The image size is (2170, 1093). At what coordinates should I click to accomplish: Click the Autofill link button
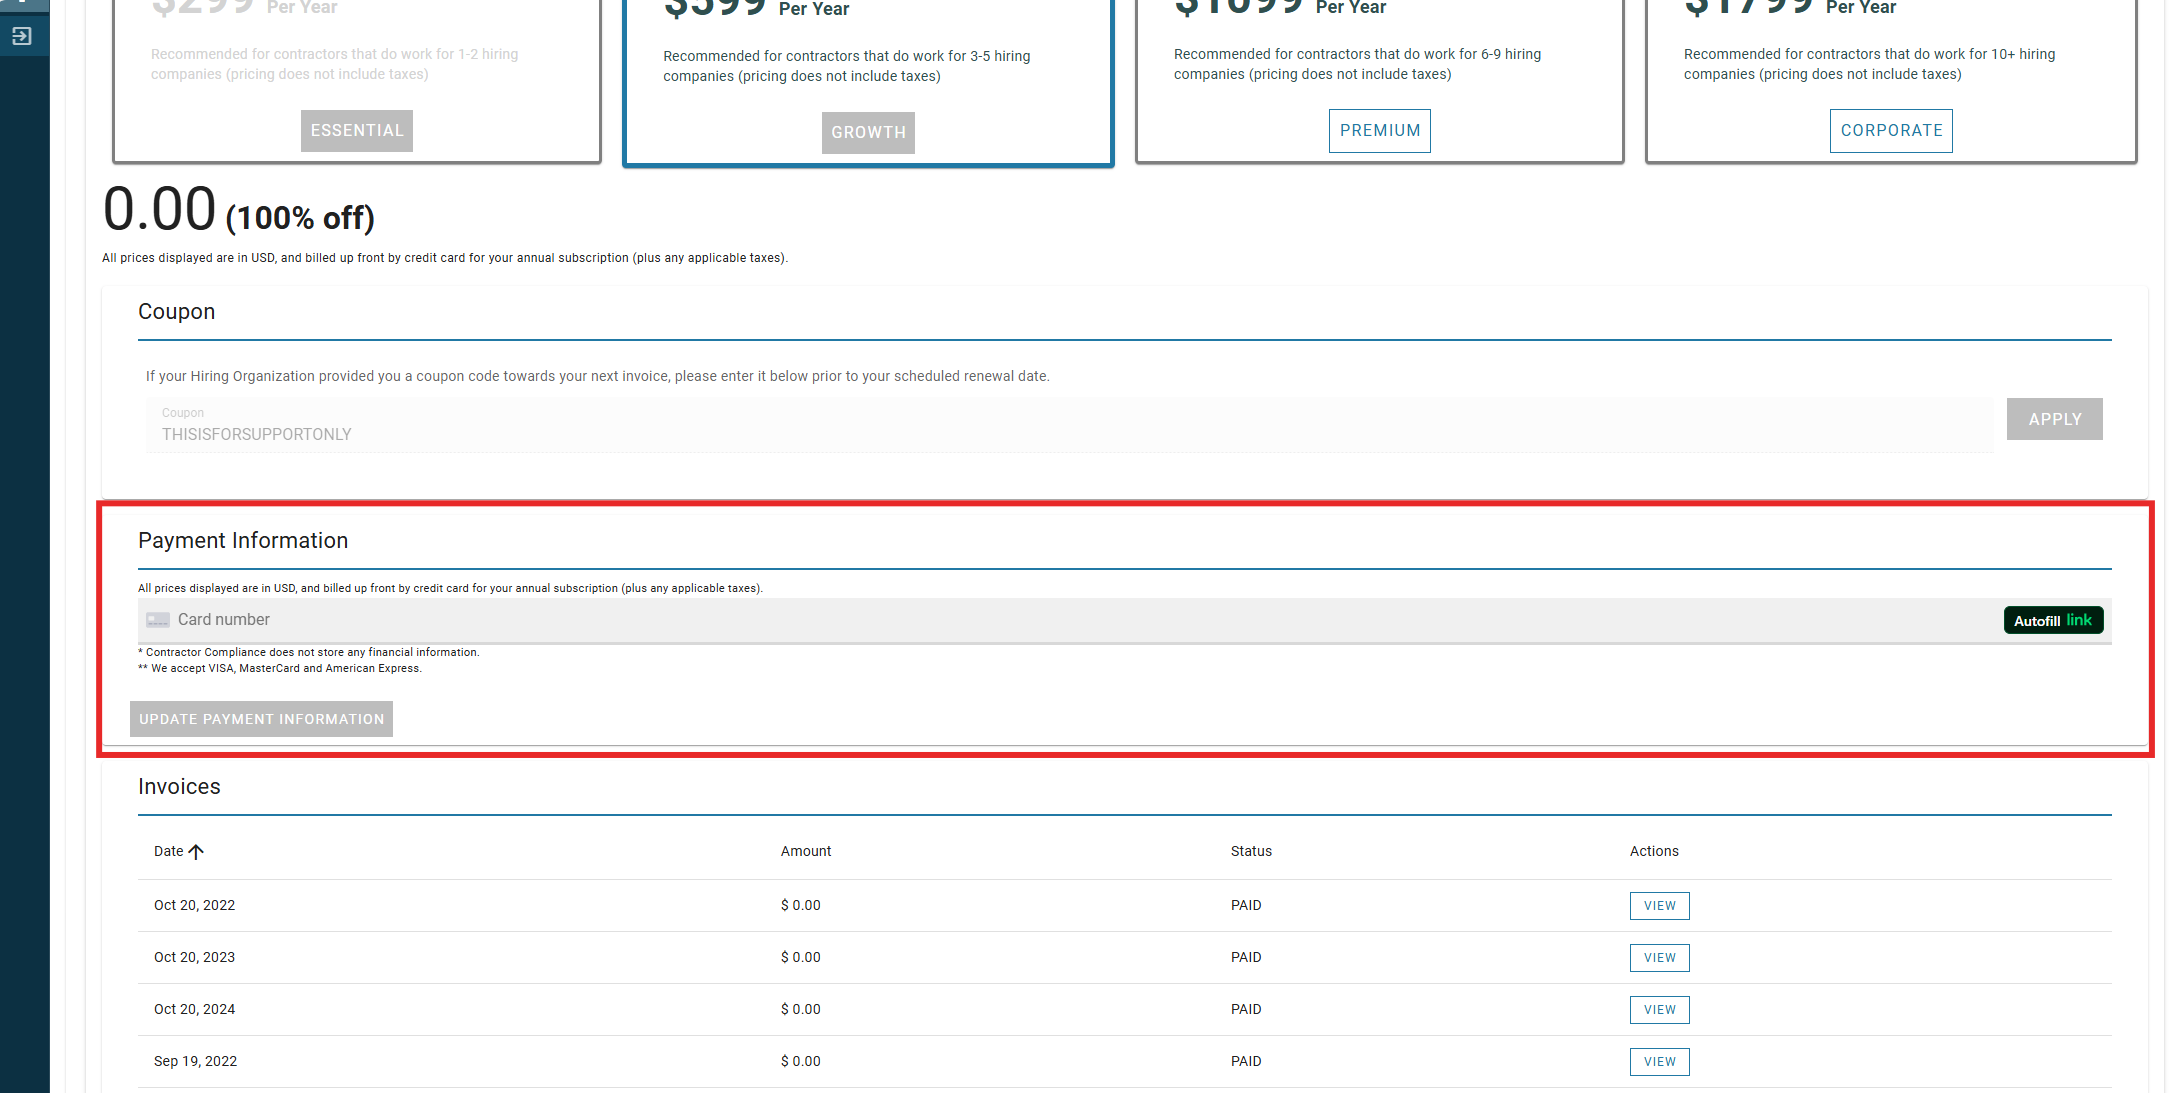coord(2053,620)
